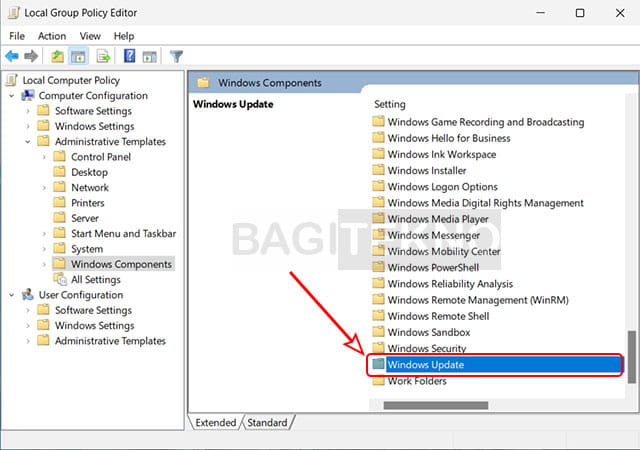Click folder icon beside Windows Installer
The width and height of the screenshot is (640, 450).
[378, 170]
